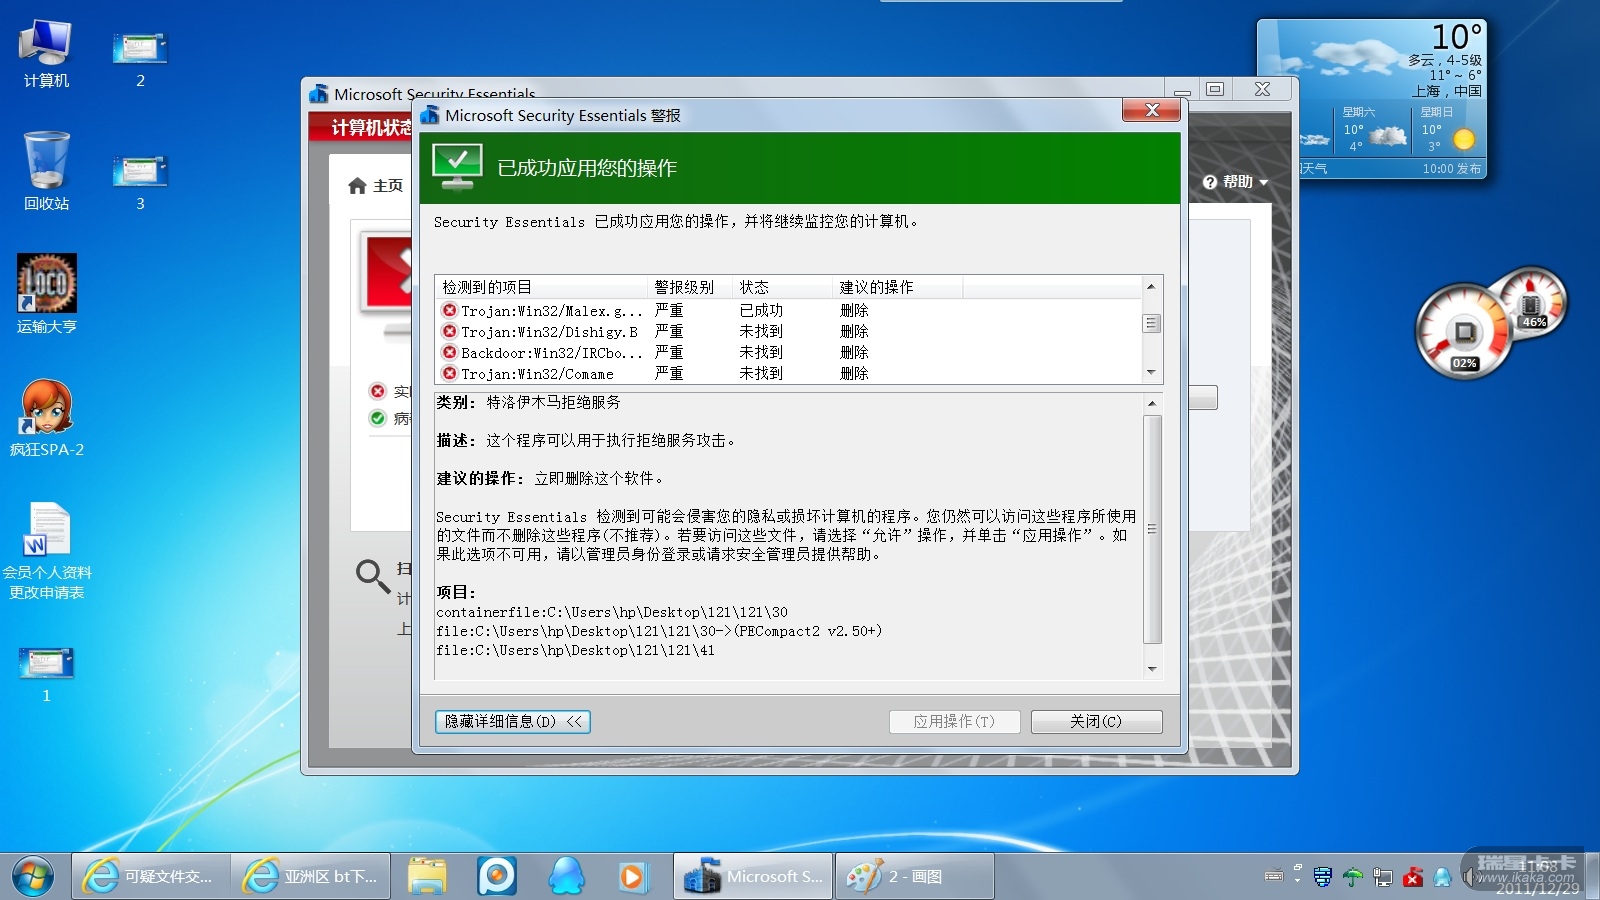Click the green umbrella antivirus tray icon
Screen dimensions: 1600x900
coord(1352,877)
